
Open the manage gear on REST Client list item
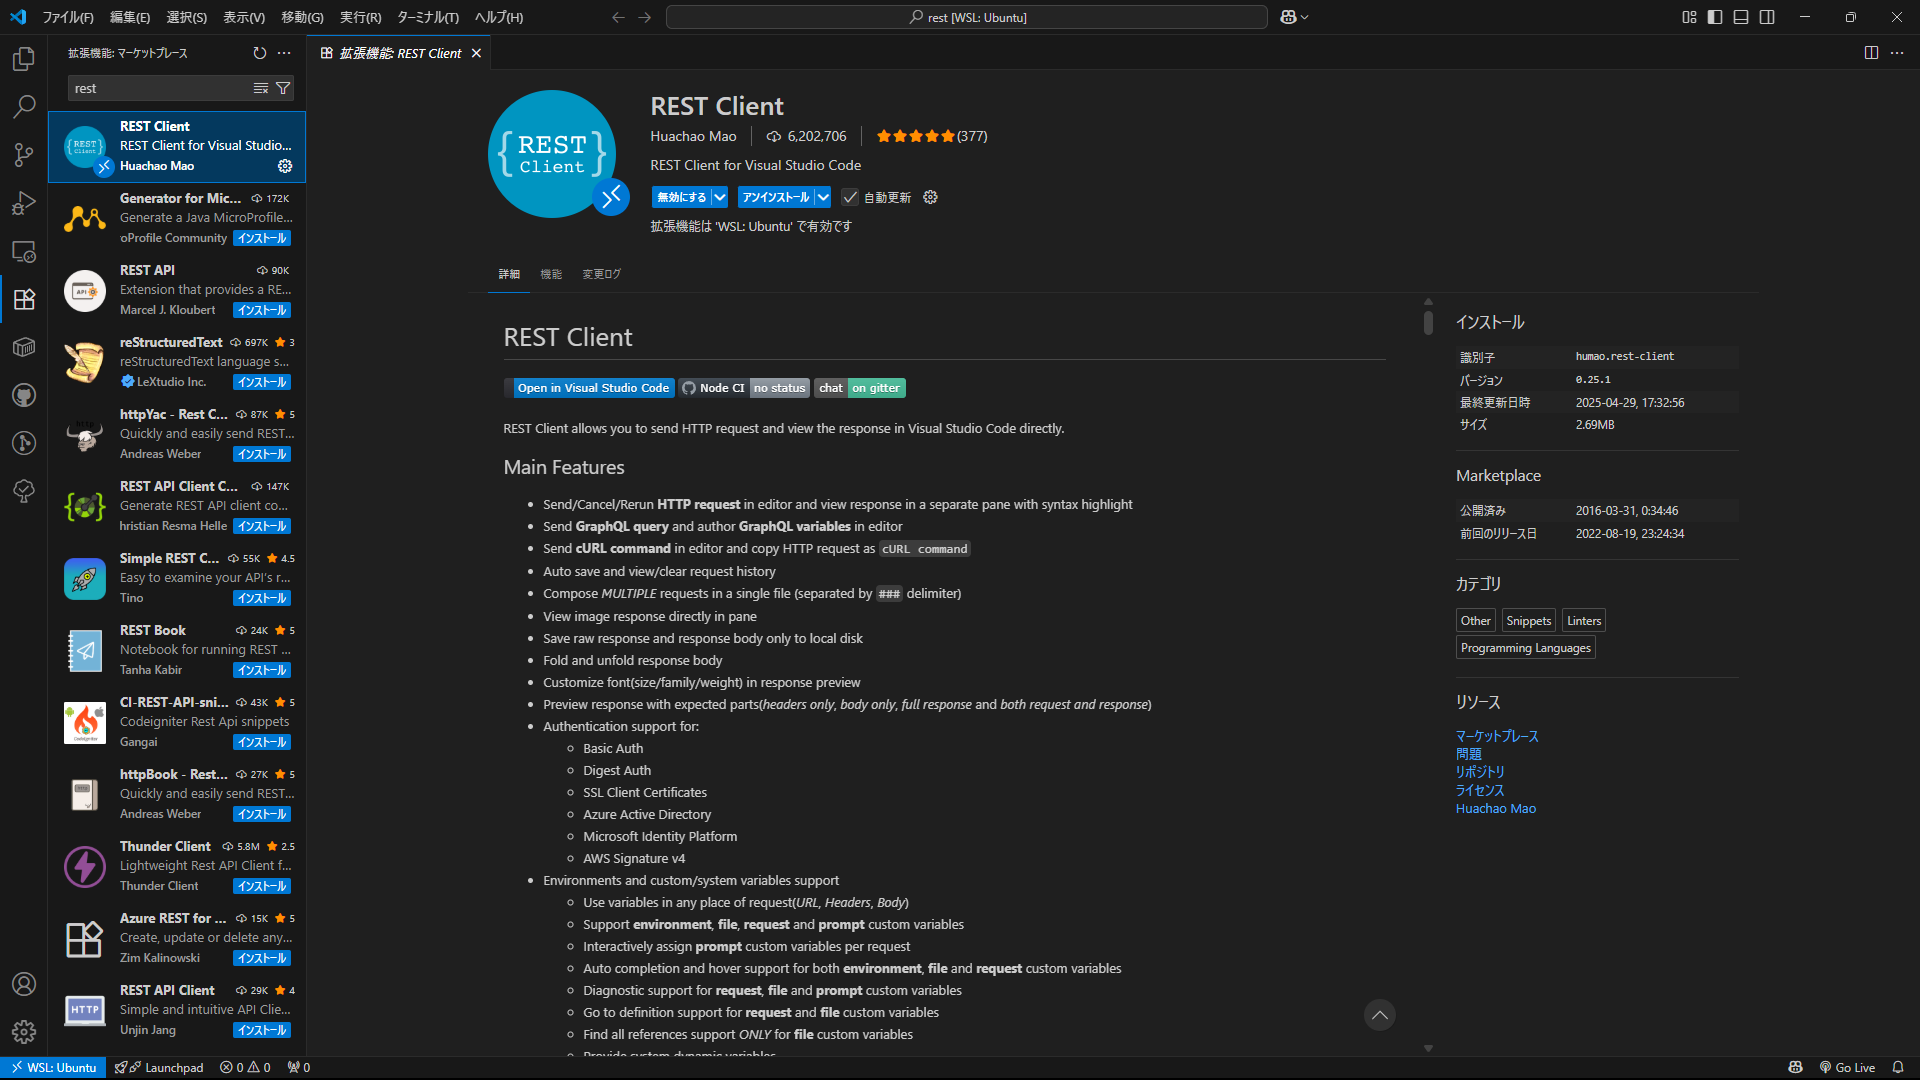click(285, 166)
